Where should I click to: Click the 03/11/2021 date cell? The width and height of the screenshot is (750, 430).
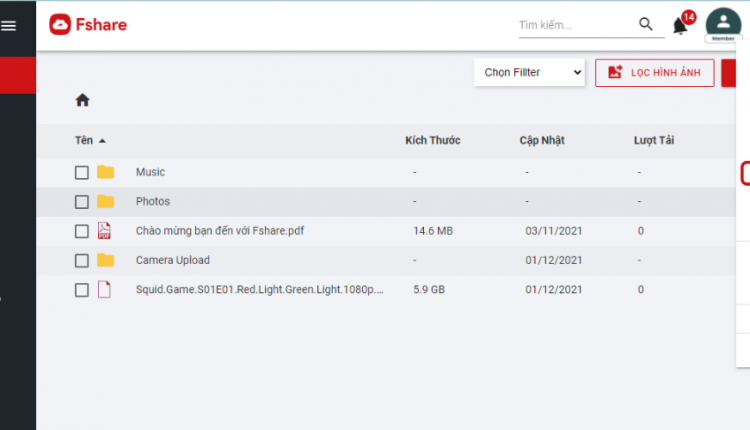point(553,231)
